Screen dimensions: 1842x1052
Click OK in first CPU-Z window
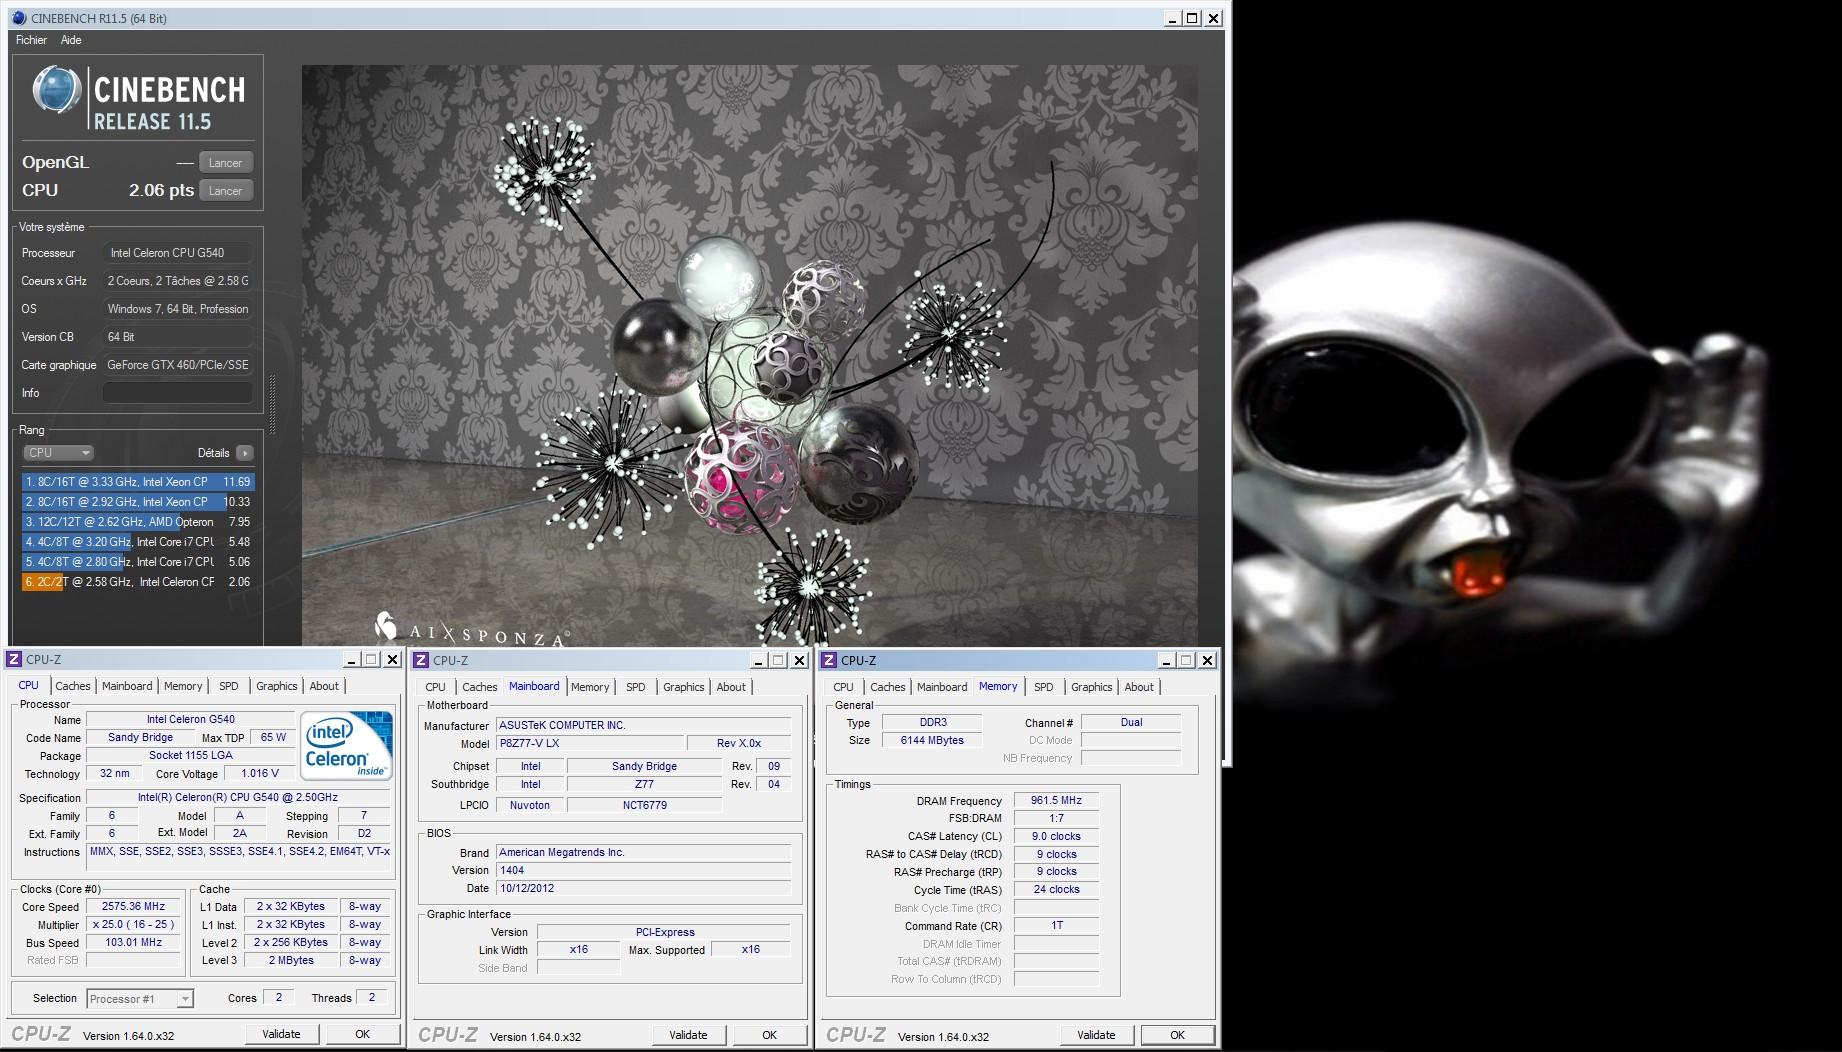pyautogui.click(x=363, y=1034)
